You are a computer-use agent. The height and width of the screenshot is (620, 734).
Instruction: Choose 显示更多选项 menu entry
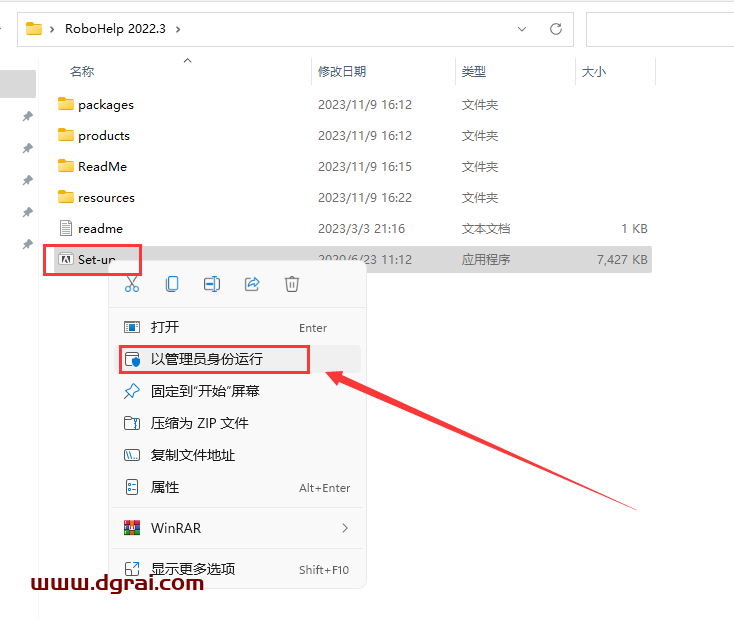237,569
